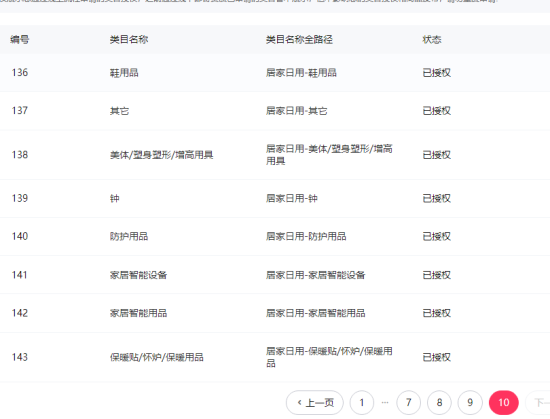Click the next page button (下一页)
Image resolution: width=550 pixels, height=419 pixels.
[538, 403]
